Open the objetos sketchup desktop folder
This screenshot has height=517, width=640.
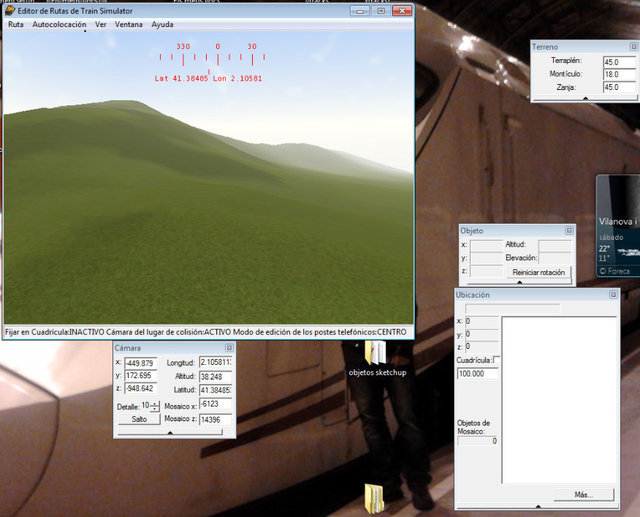point(376,357)
